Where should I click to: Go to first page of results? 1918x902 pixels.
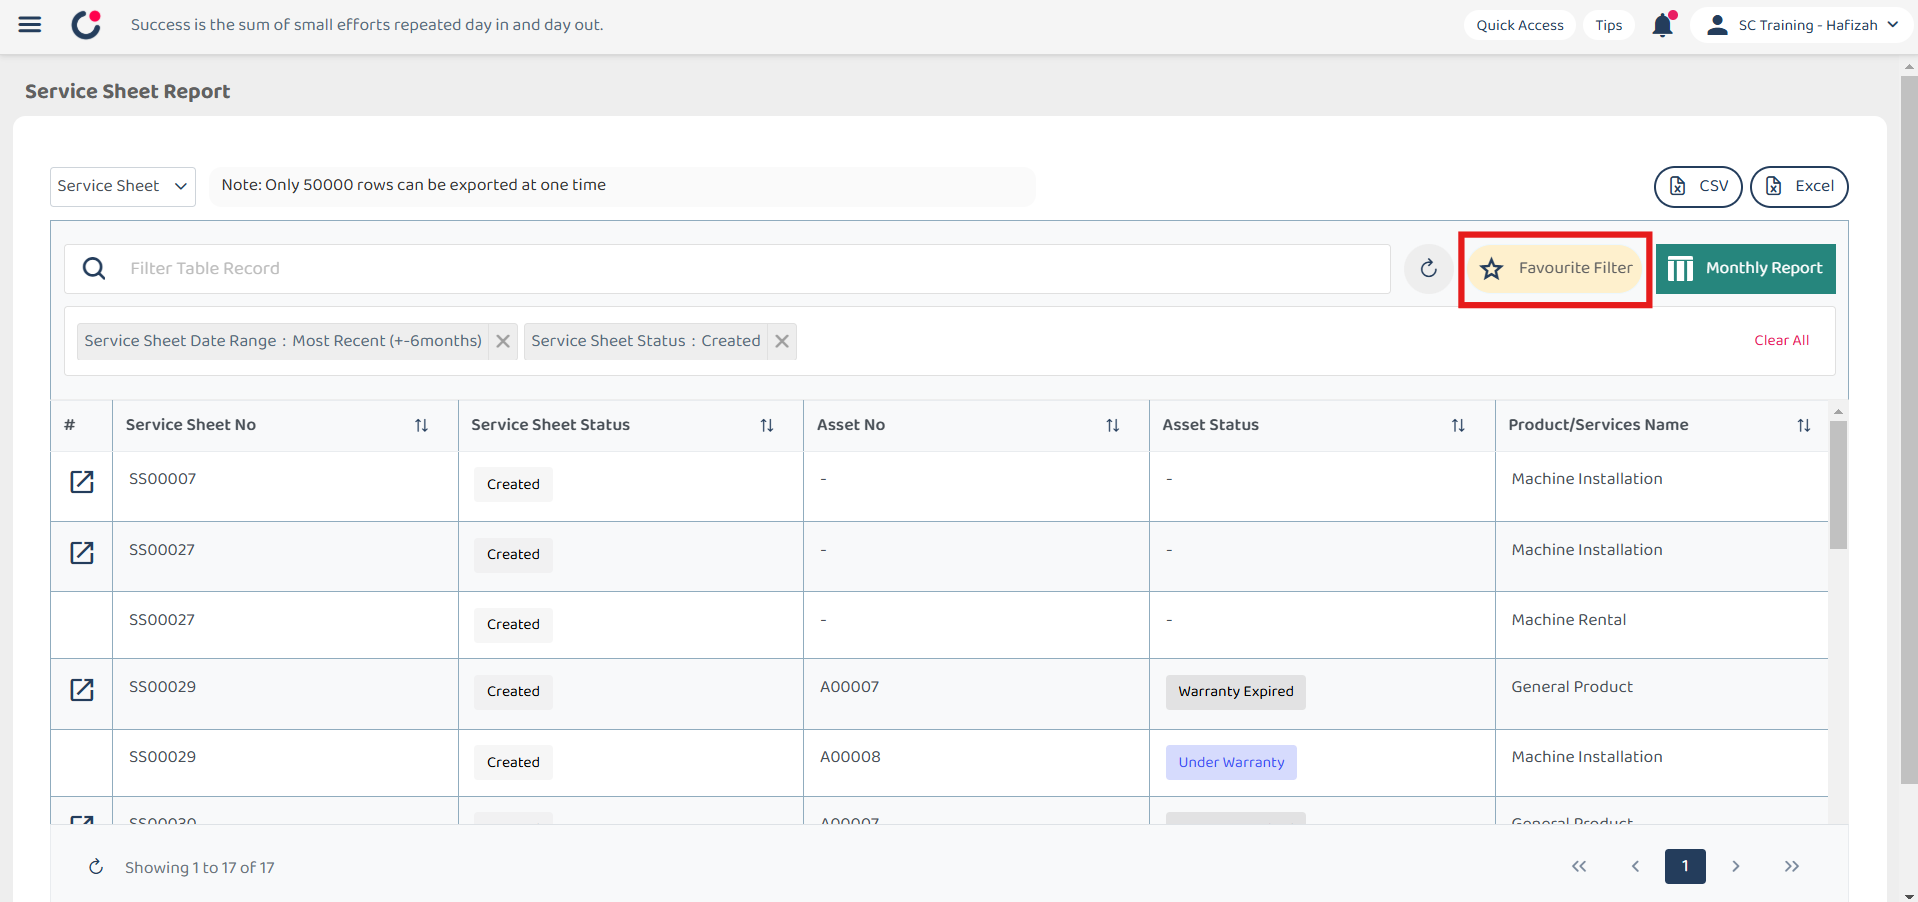(x=1579, y=866)
